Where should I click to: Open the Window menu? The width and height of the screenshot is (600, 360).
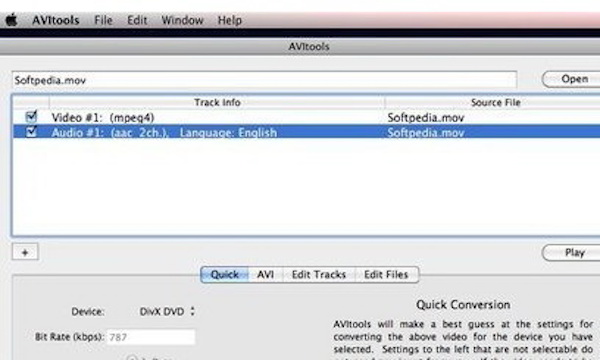pos(182,20)
